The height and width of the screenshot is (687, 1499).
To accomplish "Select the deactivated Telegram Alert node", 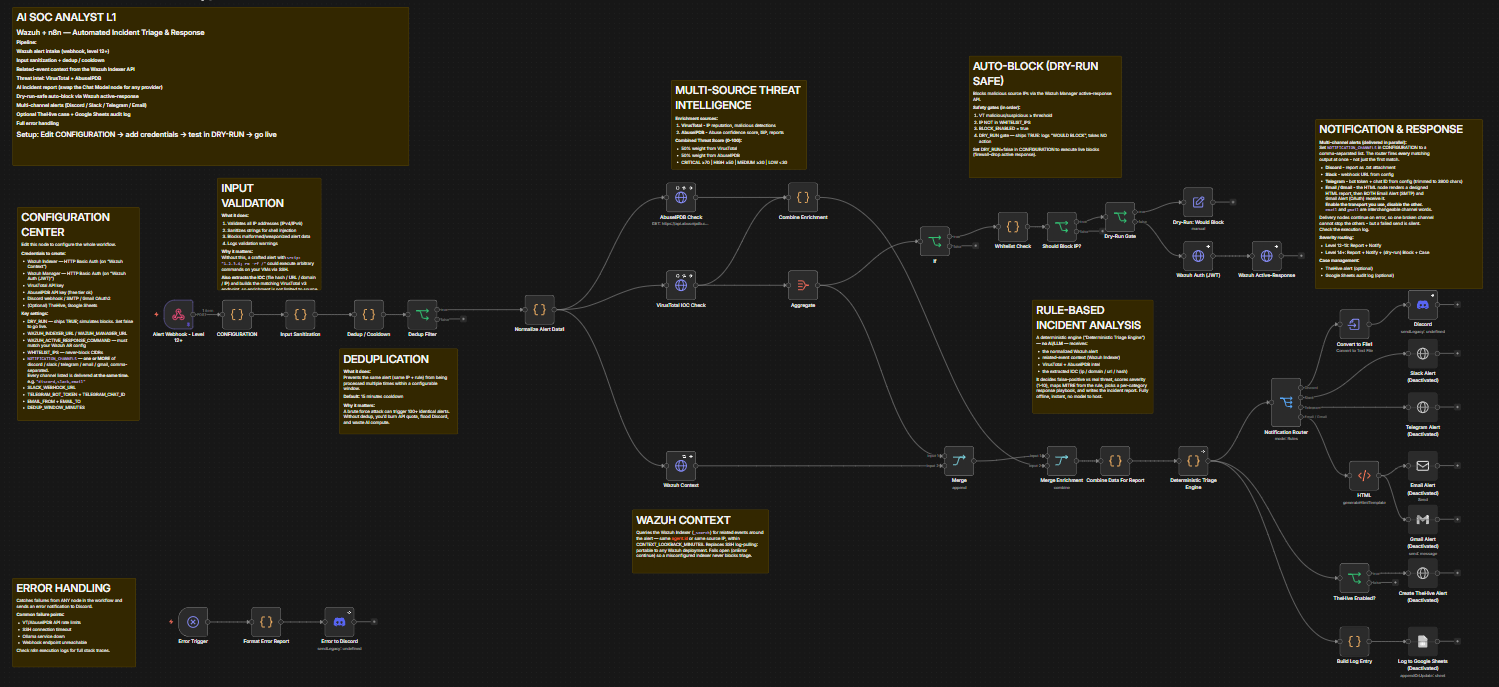I will 1422,407.
